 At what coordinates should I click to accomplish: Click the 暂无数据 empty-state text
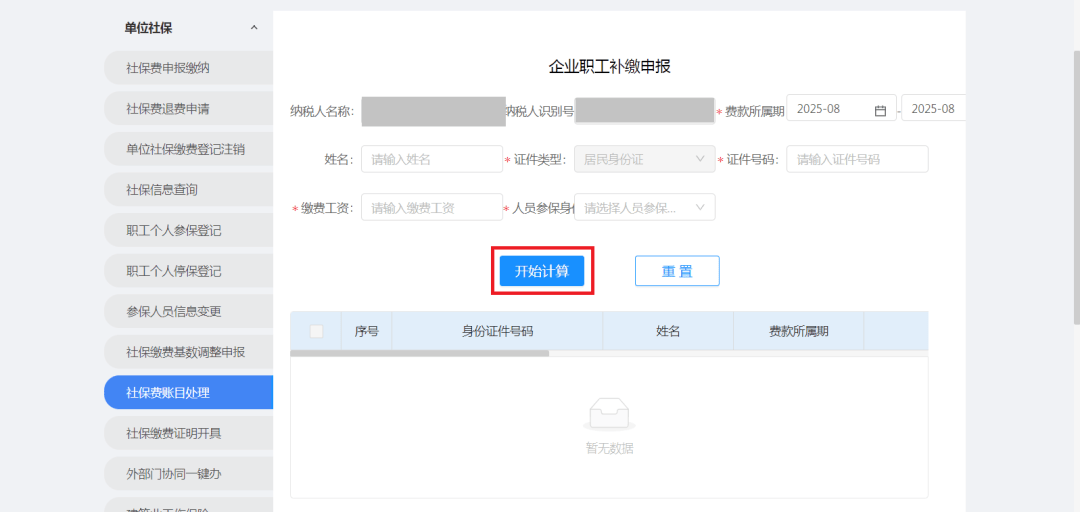pyautogui.click(x=610, y=449)
